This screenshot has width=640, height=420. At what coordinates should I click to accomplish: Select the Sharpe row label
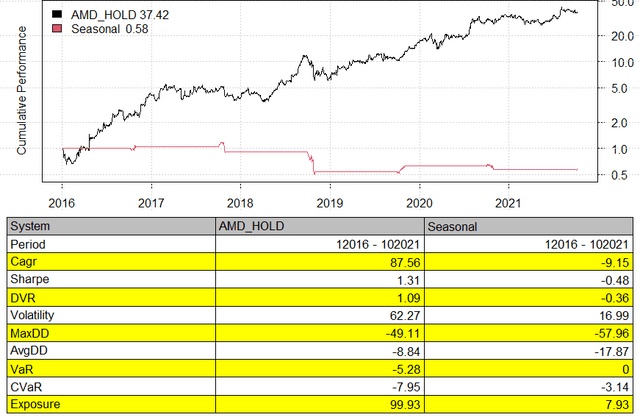30,280
